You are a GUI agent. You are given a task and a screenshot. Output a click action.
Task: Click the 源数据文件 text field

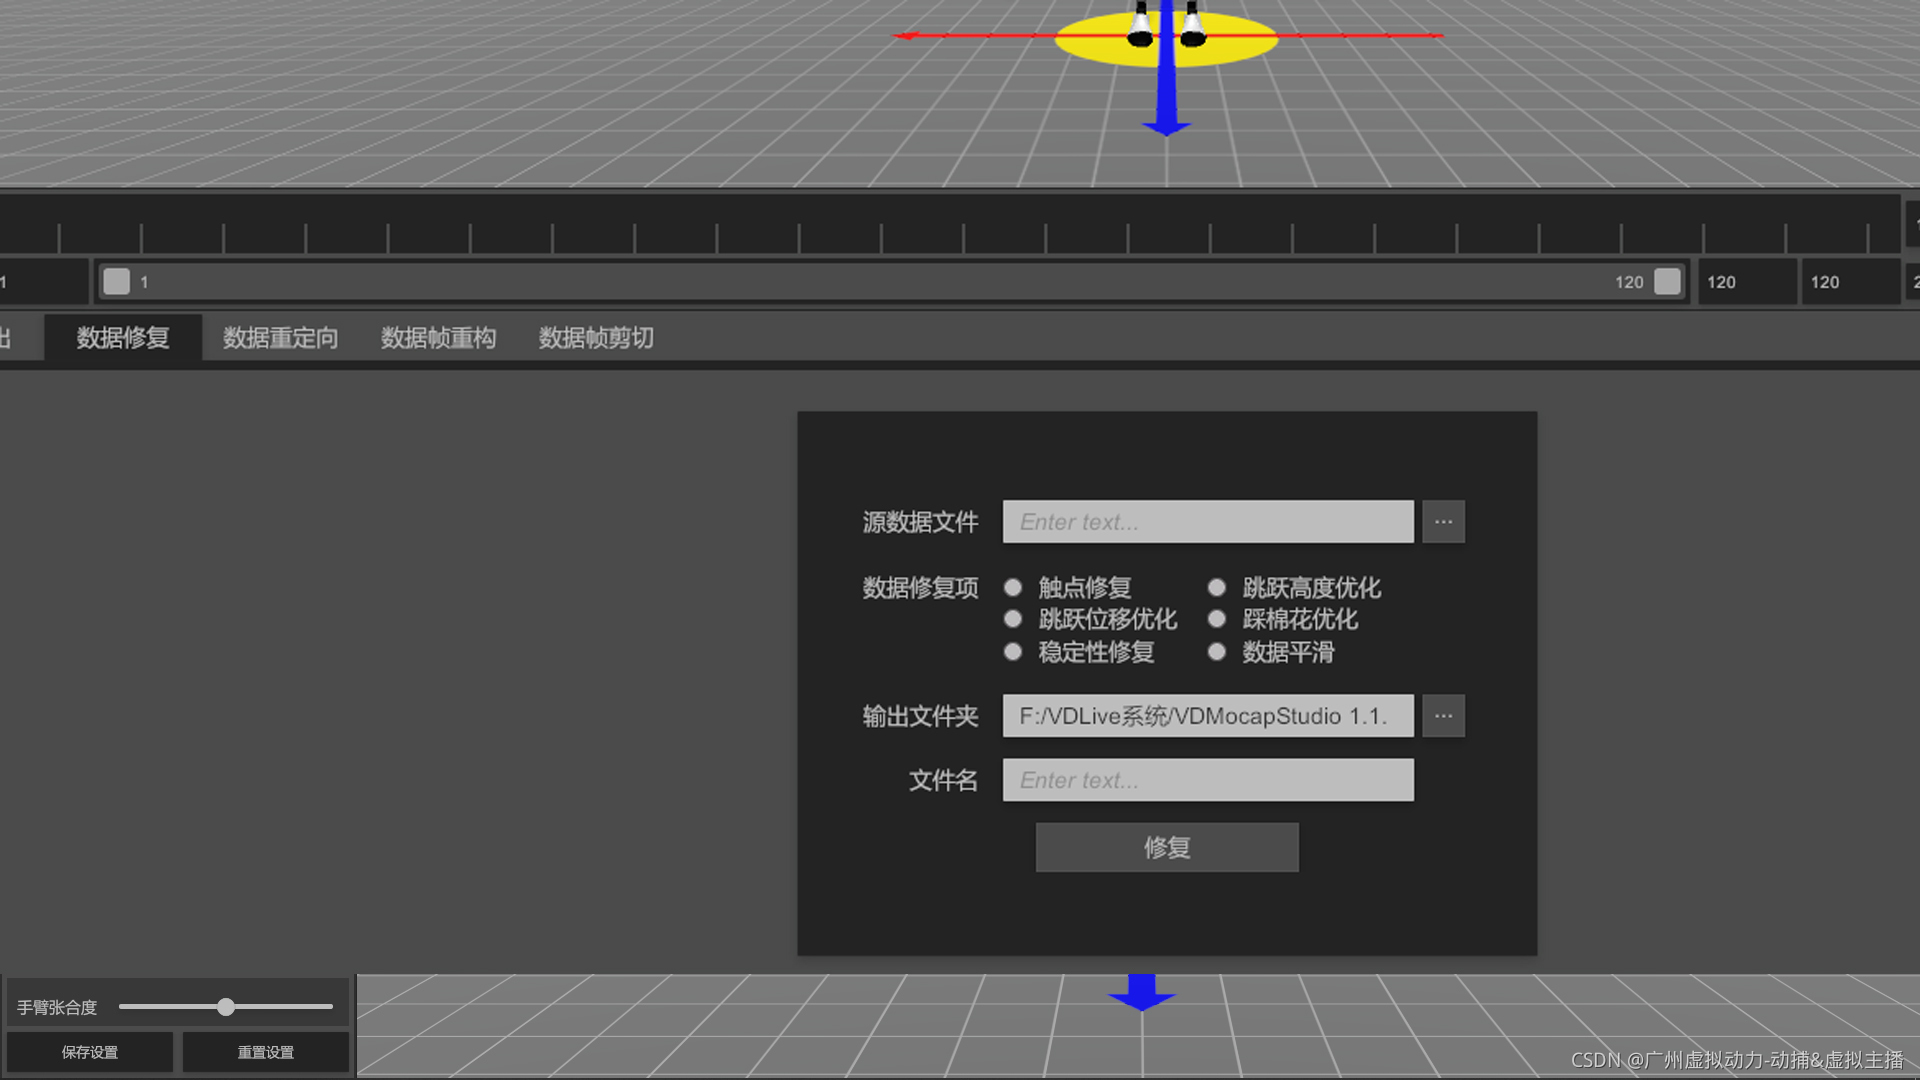pyautogui.click(x=1208, y=522)
